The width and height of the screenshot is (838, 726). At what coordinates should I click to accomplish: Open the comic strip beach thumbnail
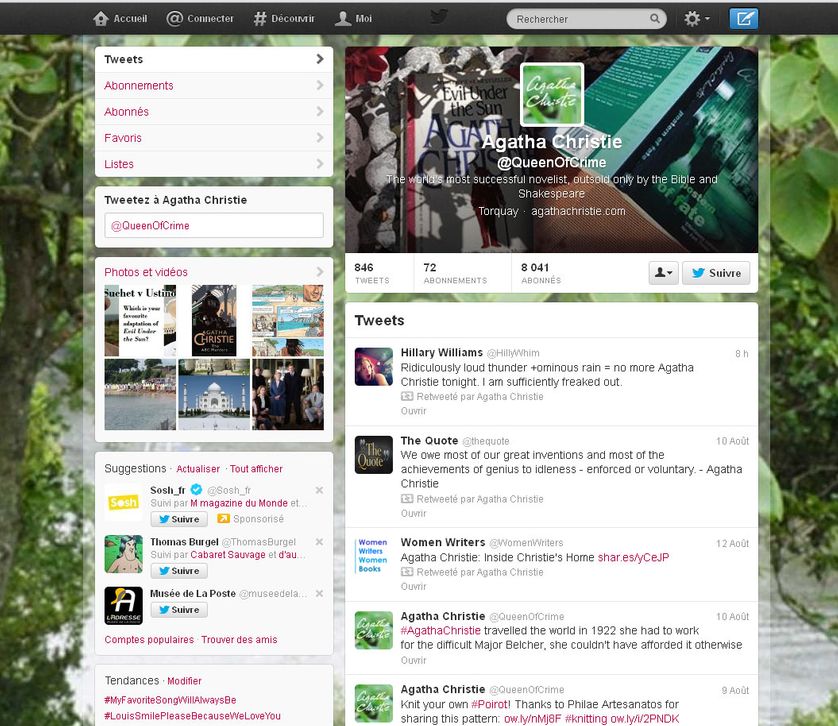tap(288, 320)
